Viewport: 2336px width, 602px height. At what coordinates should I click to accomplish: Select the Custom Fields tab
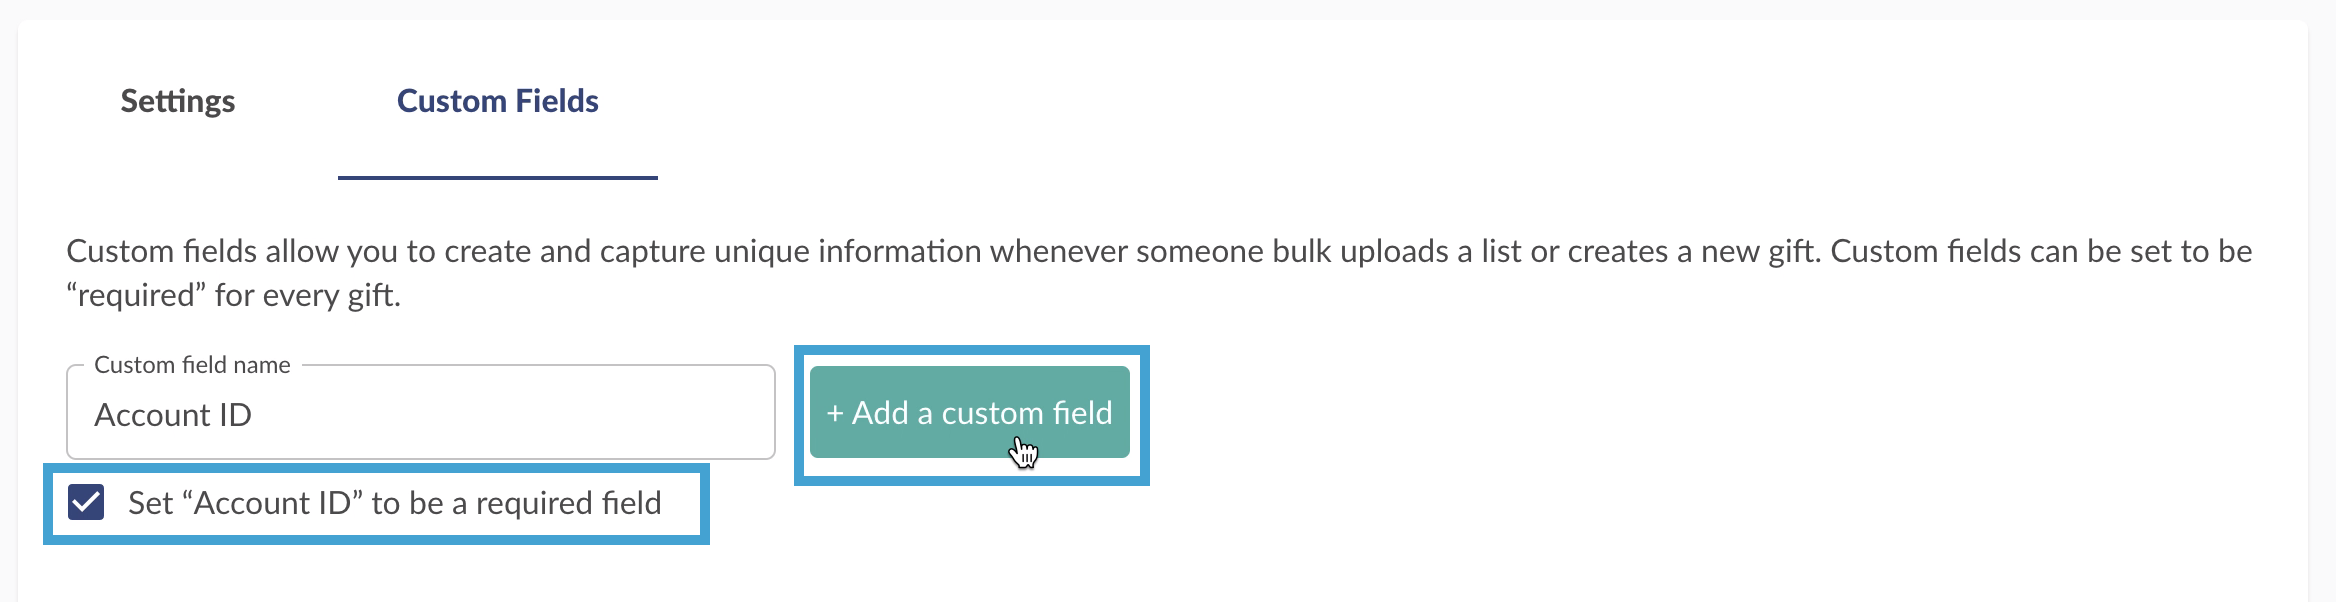point(498,101)
